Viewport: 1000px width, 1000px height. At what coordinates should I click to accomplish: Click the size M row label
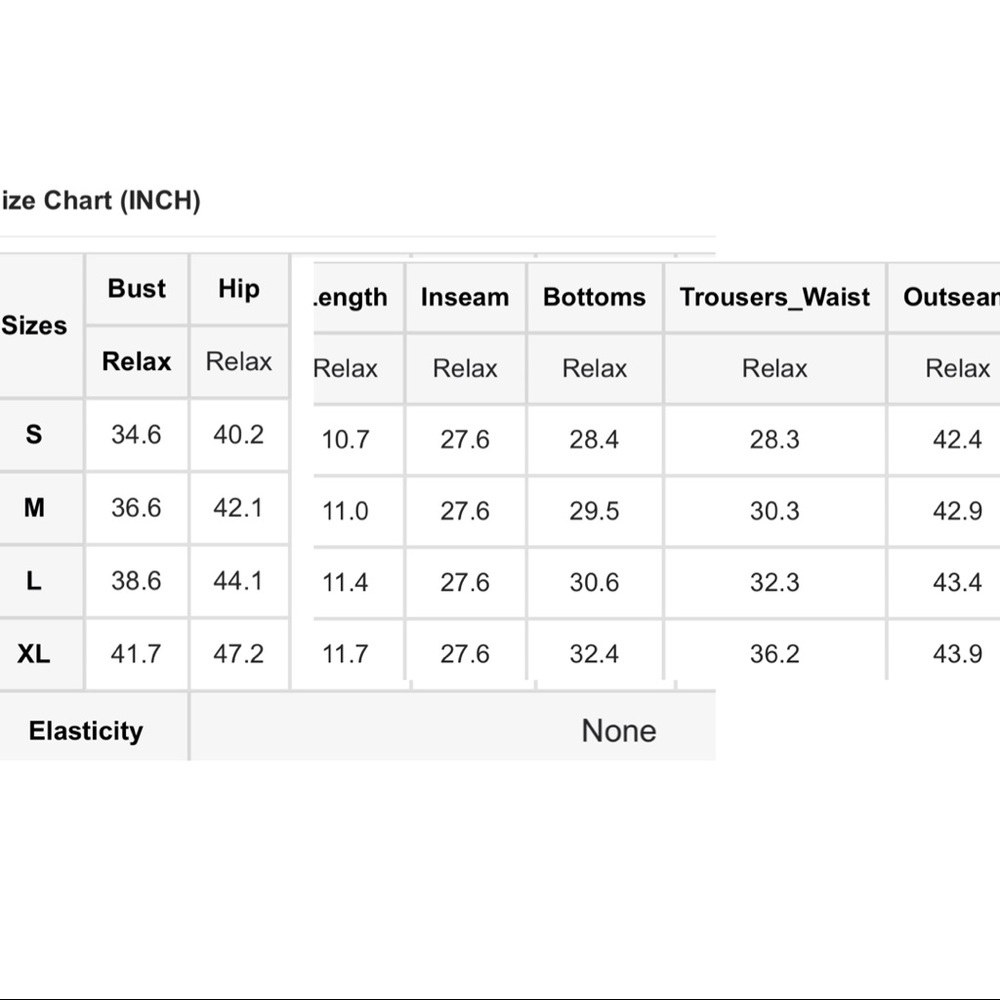[x=34, y=508]
